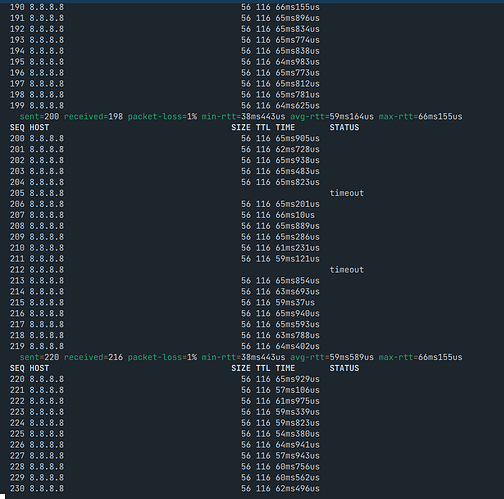Select time 64ms983us in seq 195 row
This screenshot has height=499, width=504.
tap(297, 62)
